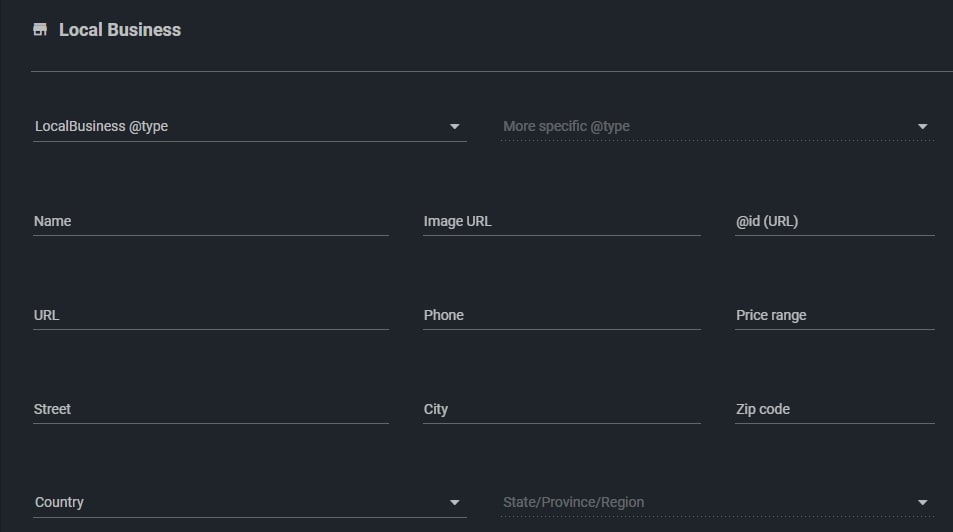The image size is (953, 532).
Task: Click the More specific @type arrow
Action: [x=923, y=127]
